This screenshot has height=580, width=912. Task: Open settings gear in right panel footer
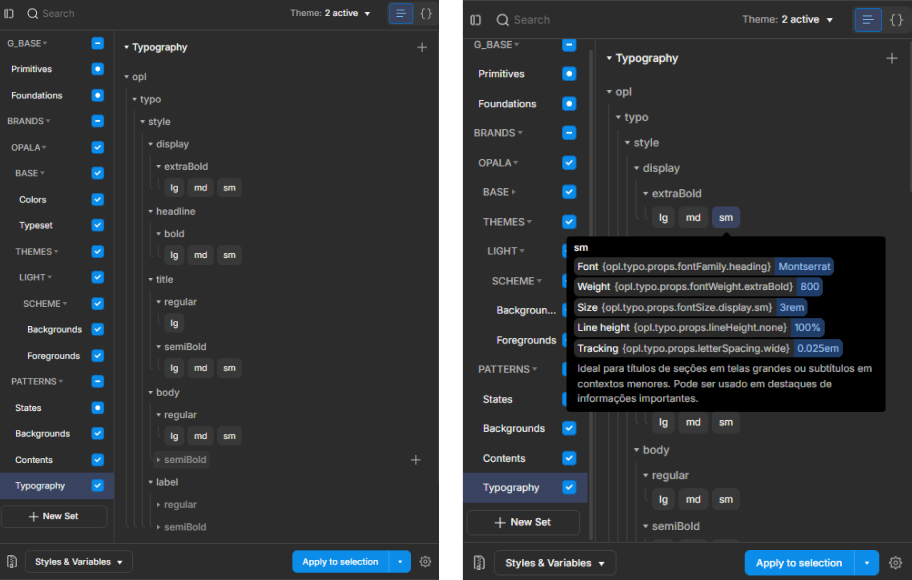point(895,563)
